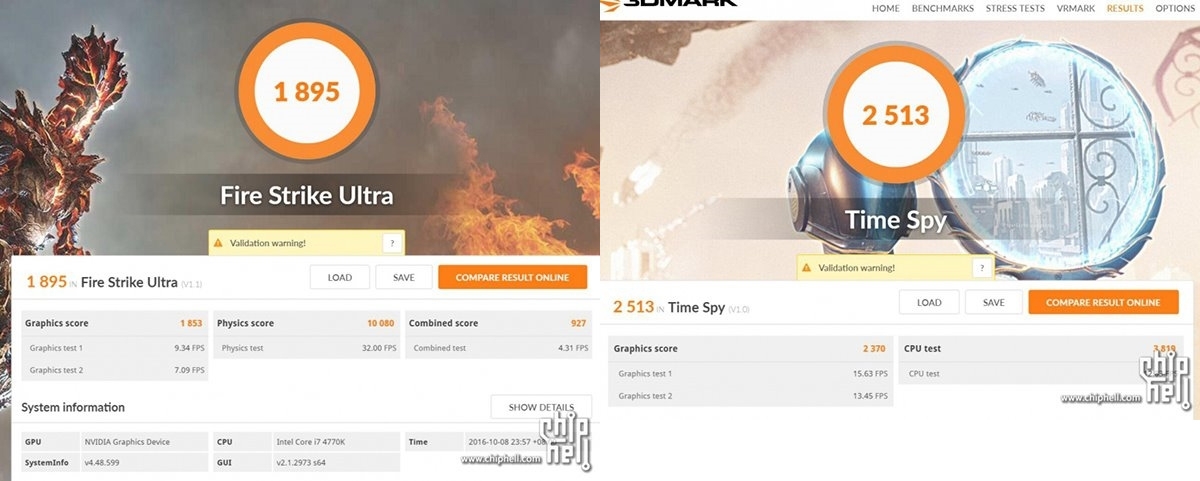Image resolution: width=1200 pixels, height=481 pixels.
Task: Click the Time Spy warning triangle icon
Action: coord(808,267)
